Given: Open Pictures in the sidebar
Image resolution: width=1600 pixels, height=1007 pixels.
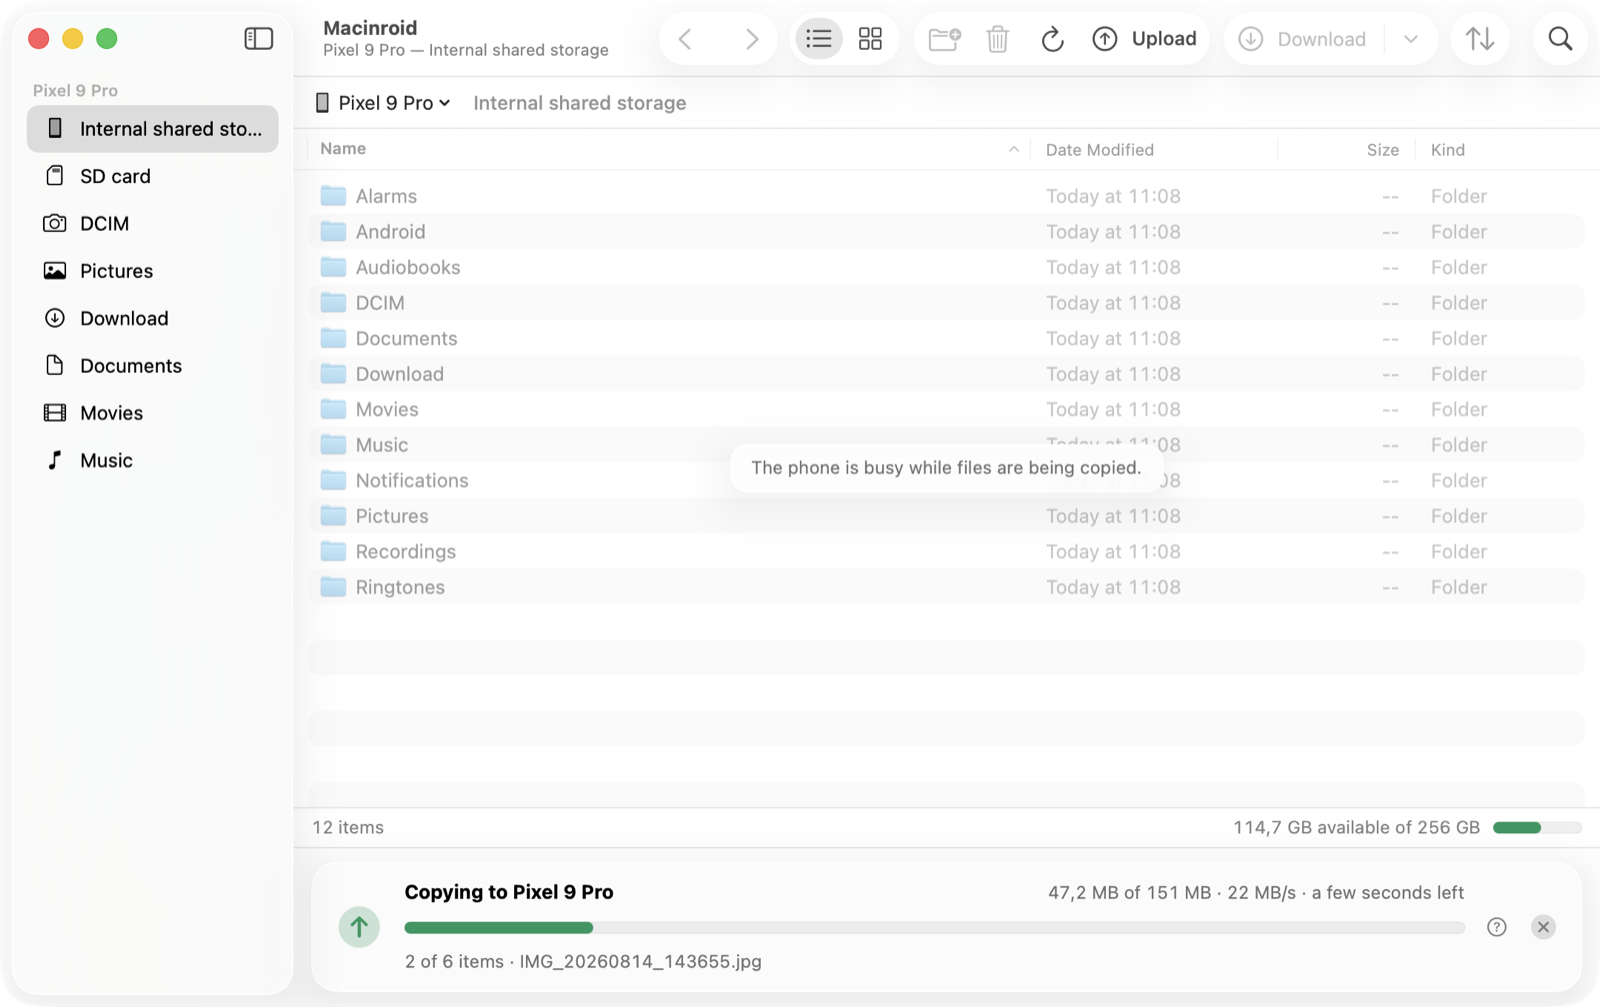Looking at the screenshot, I should tap(153, 271).
